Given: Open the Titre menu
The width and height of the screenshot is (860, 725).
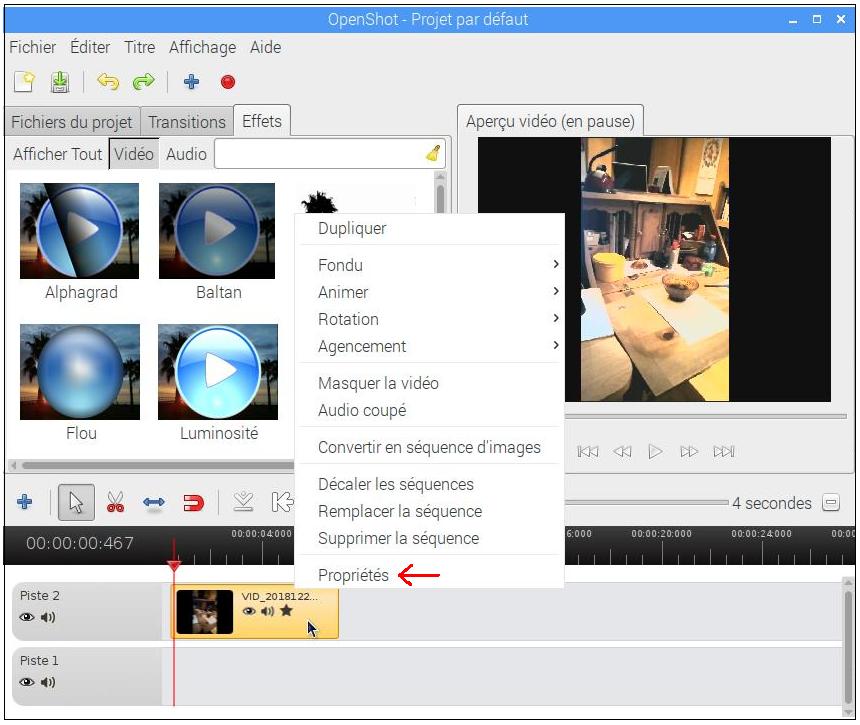Looking at the screenshot, I should click(139, 47).
